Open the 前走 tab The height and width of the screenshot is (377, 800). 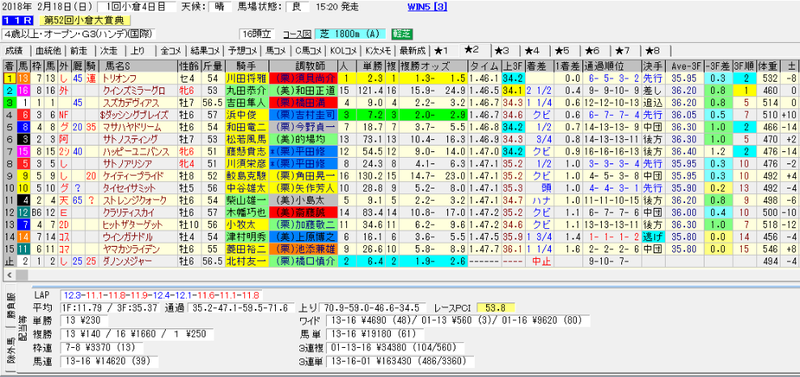79,51
